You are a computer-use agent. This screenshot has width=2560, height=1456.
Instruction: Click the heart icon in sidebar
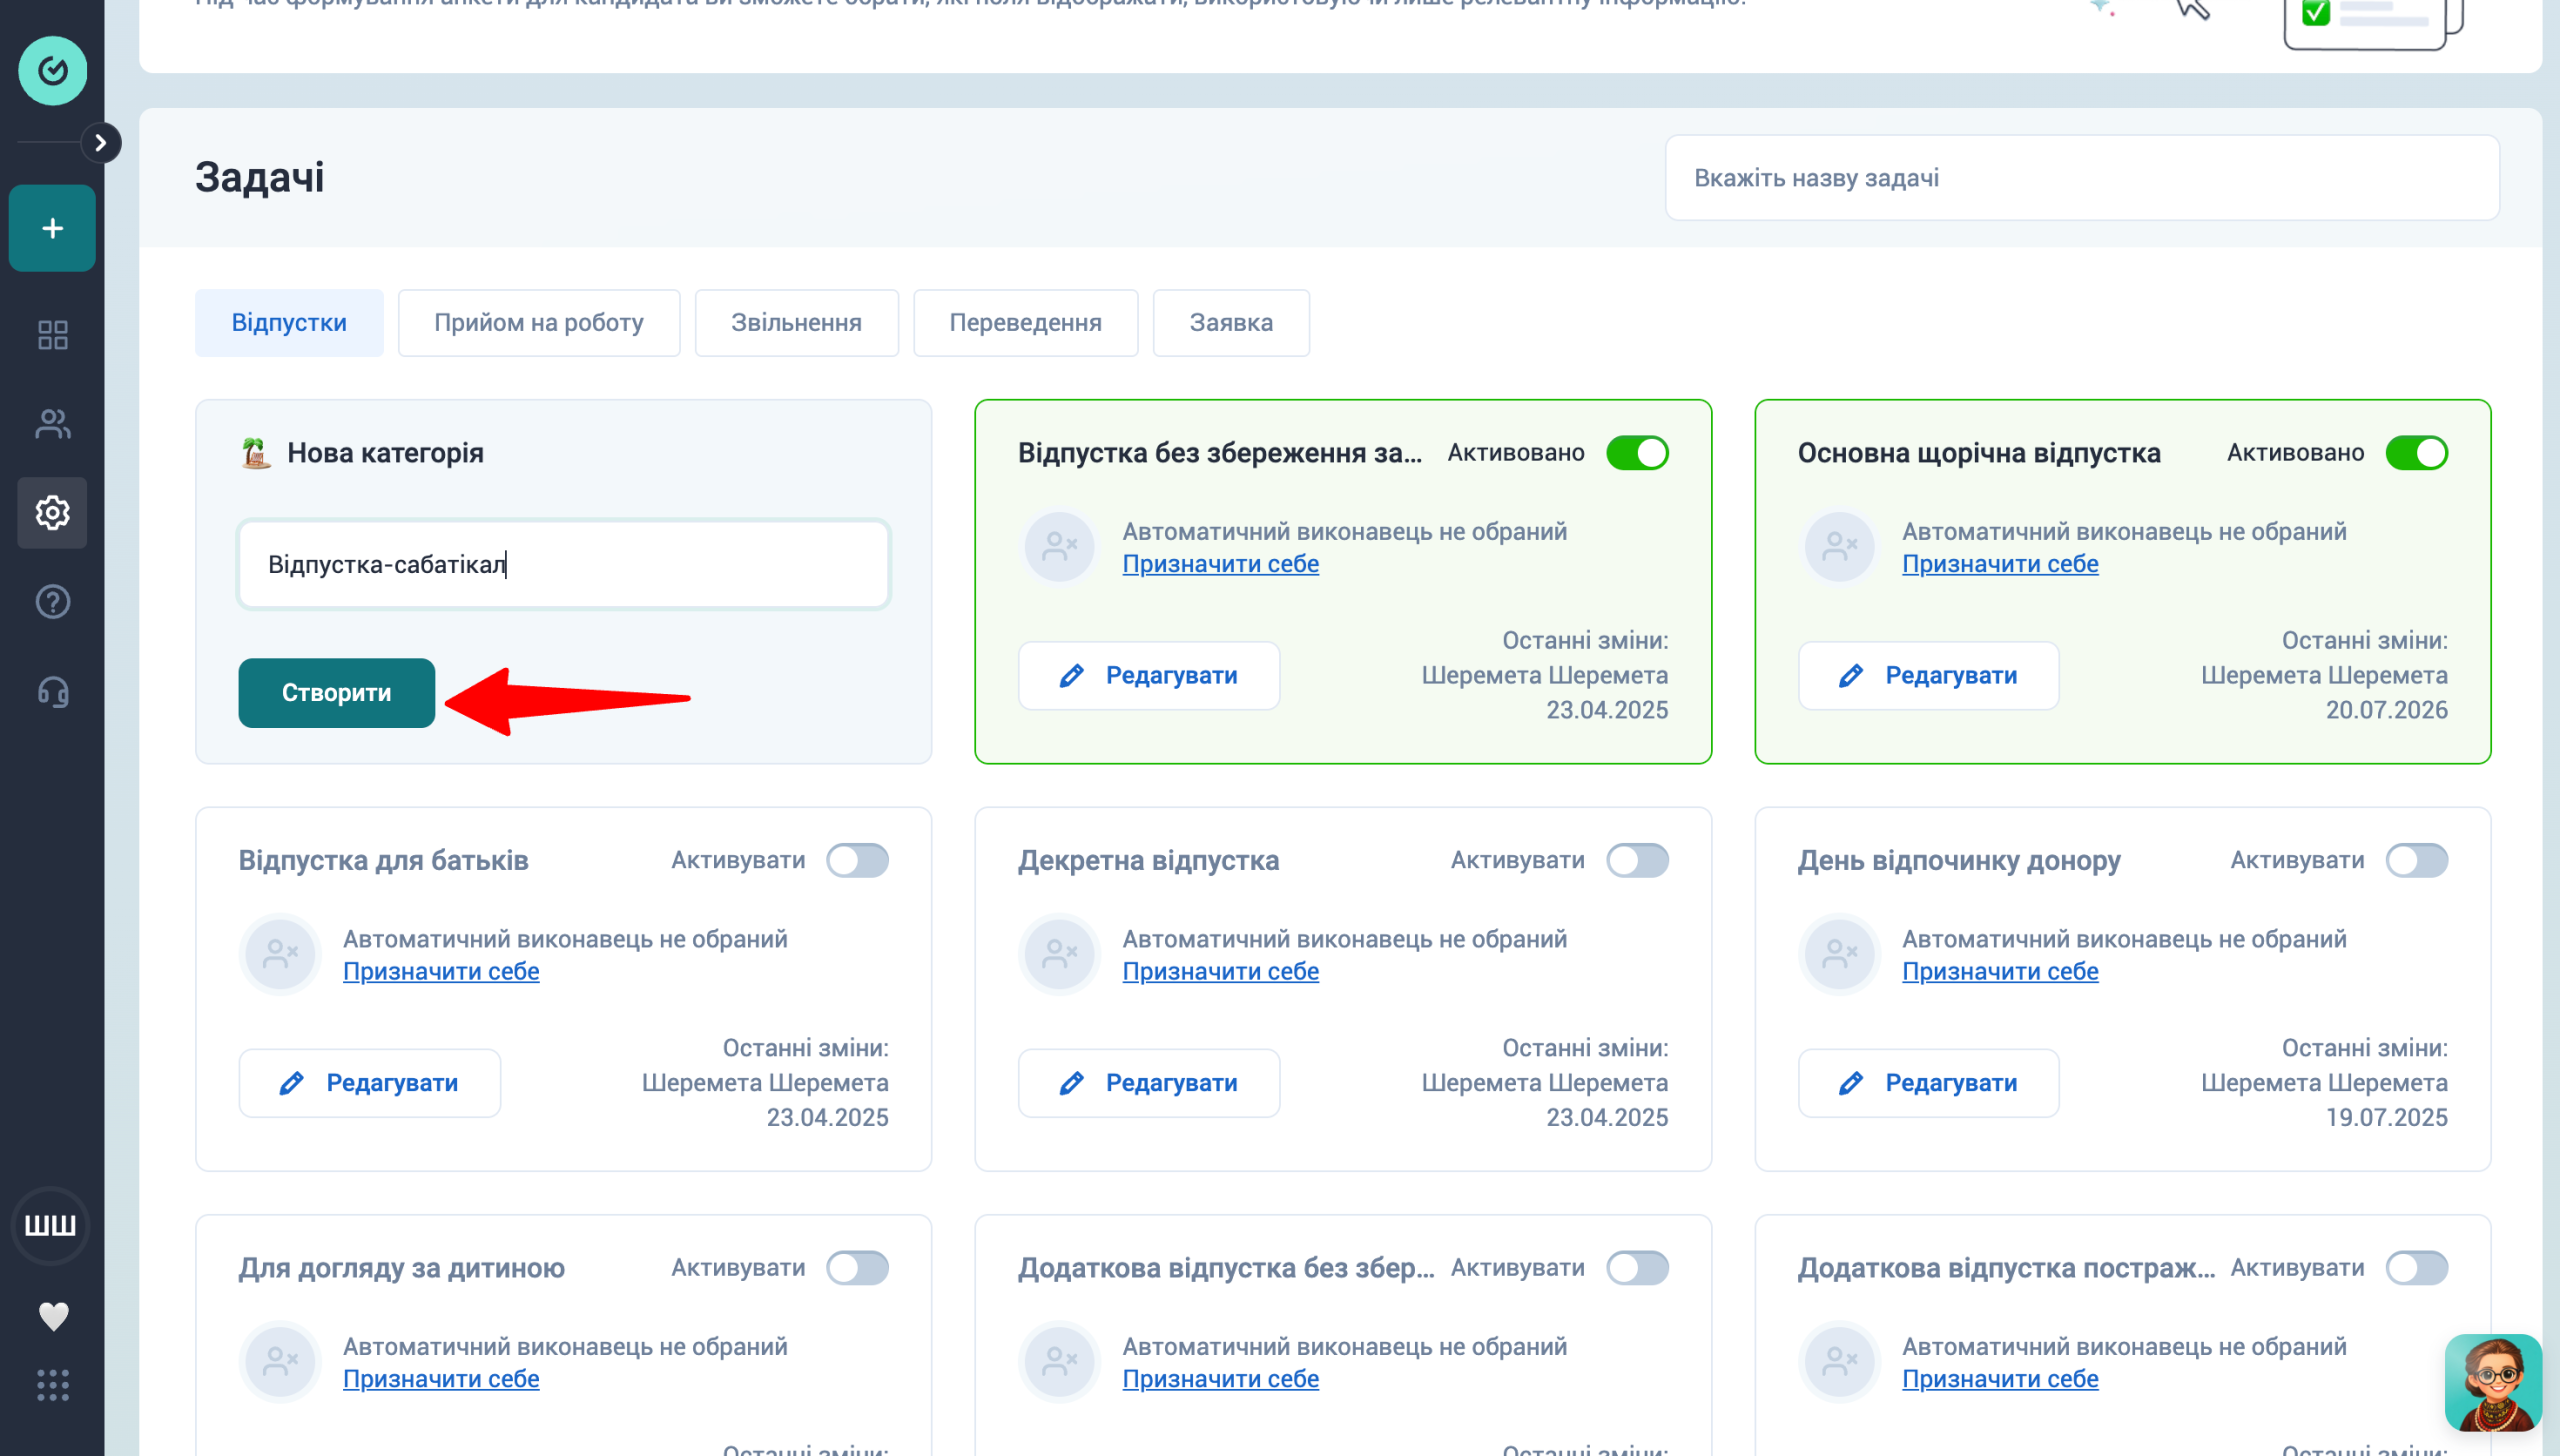pyautogui.click(x=53, y=1316)
